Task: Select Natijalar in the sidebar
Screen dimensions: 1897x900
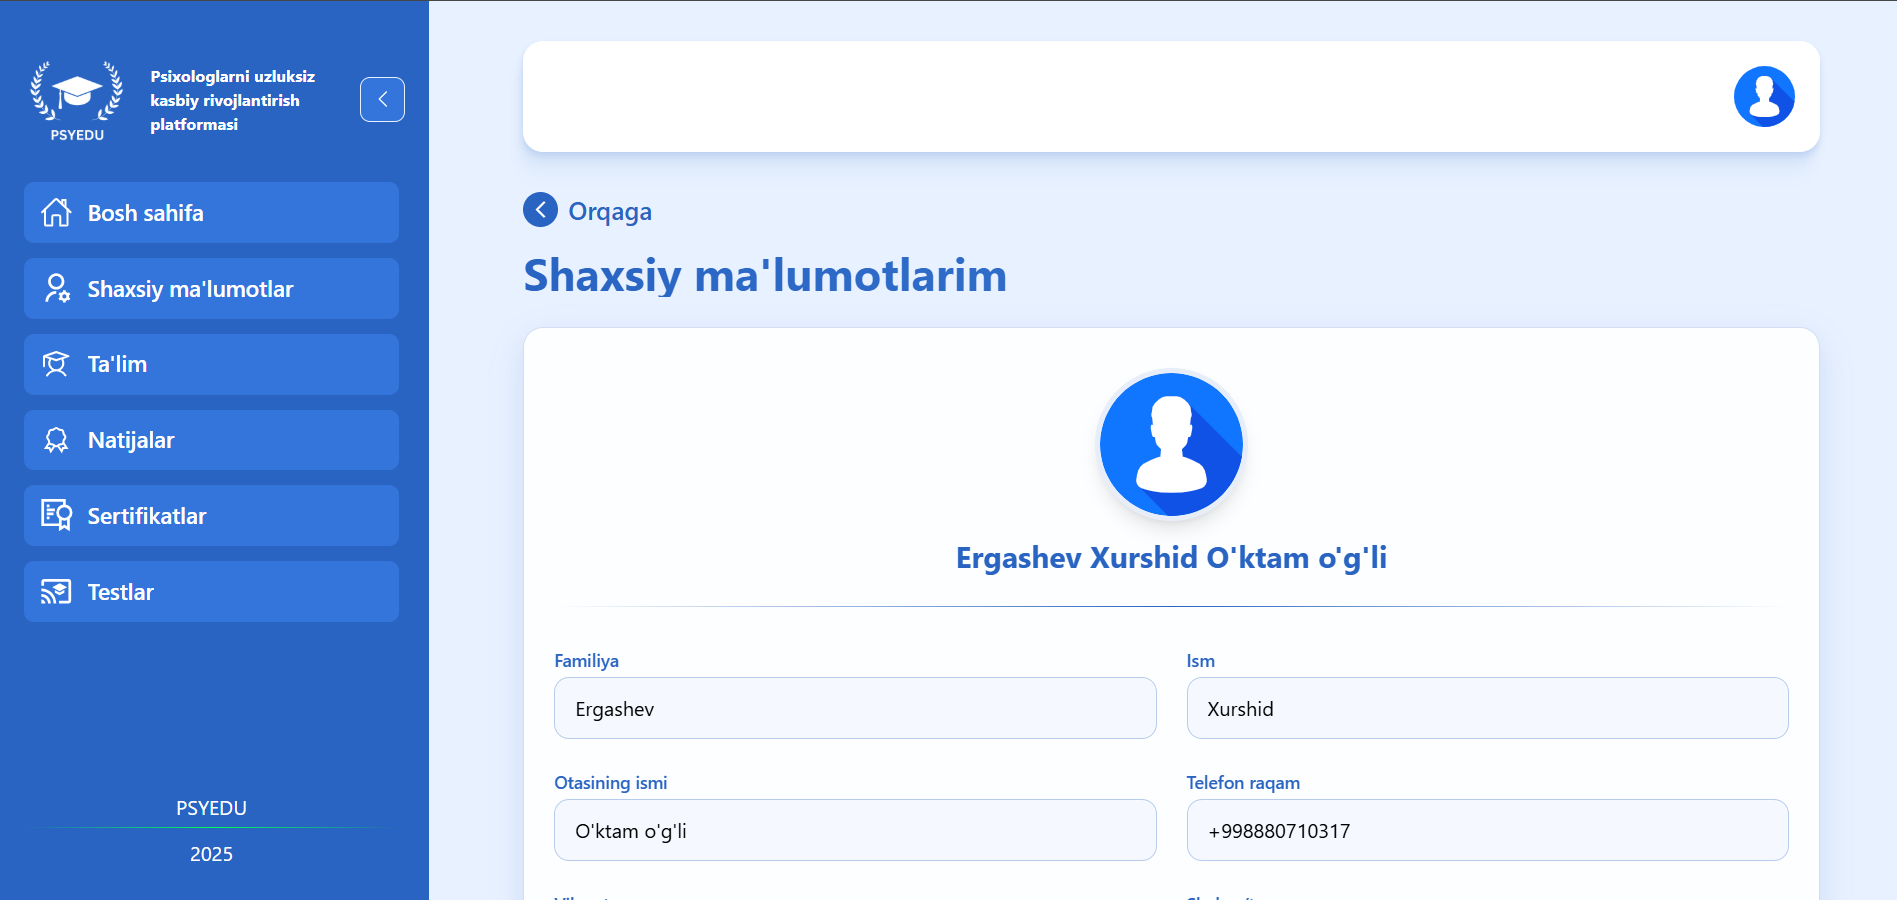Action: point(211,440)
